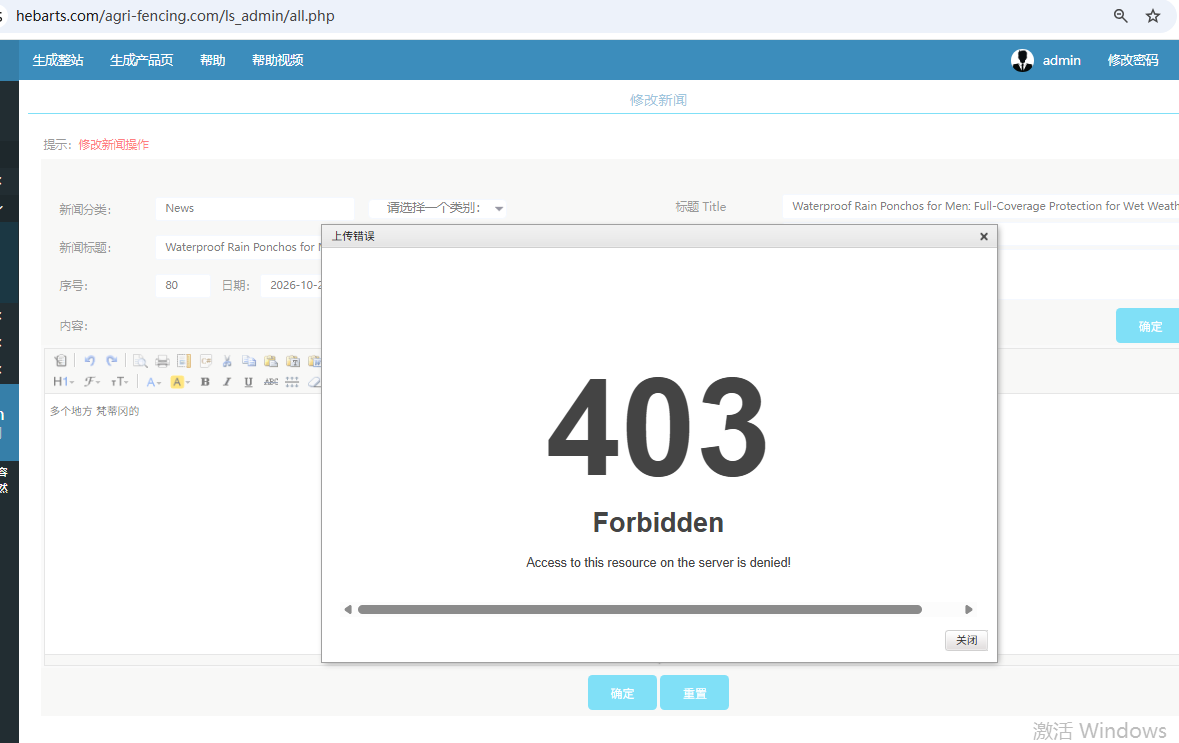
Task: Redo the last undone edit
Action: (x=111, y=361)
